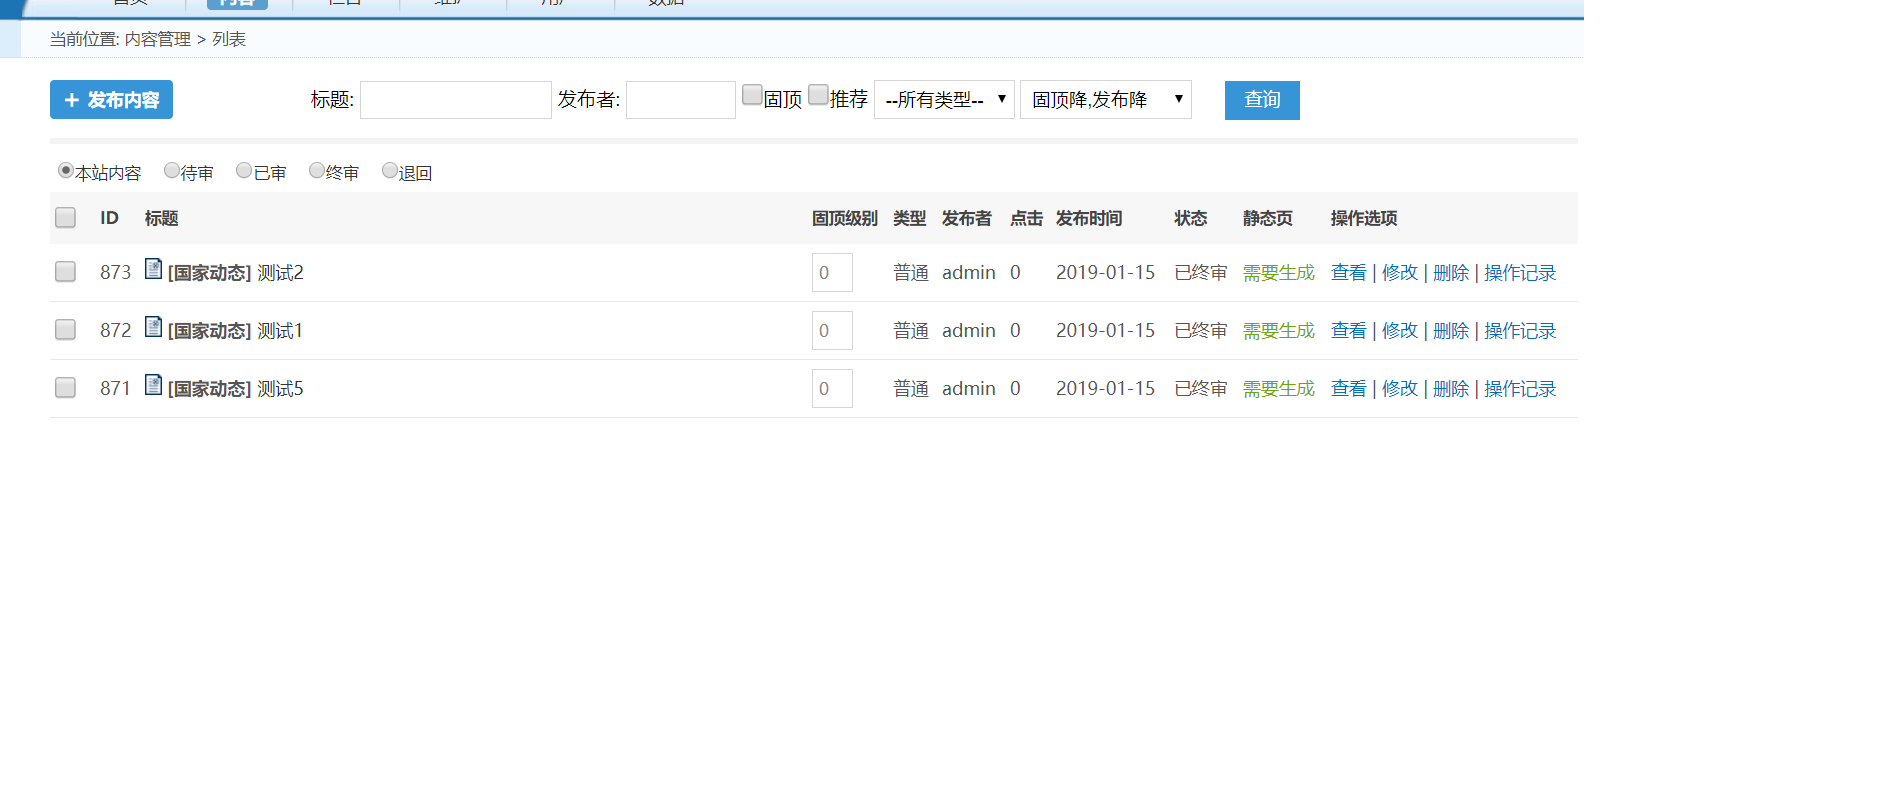Click the 普通 type in row 873

point(911,273)
